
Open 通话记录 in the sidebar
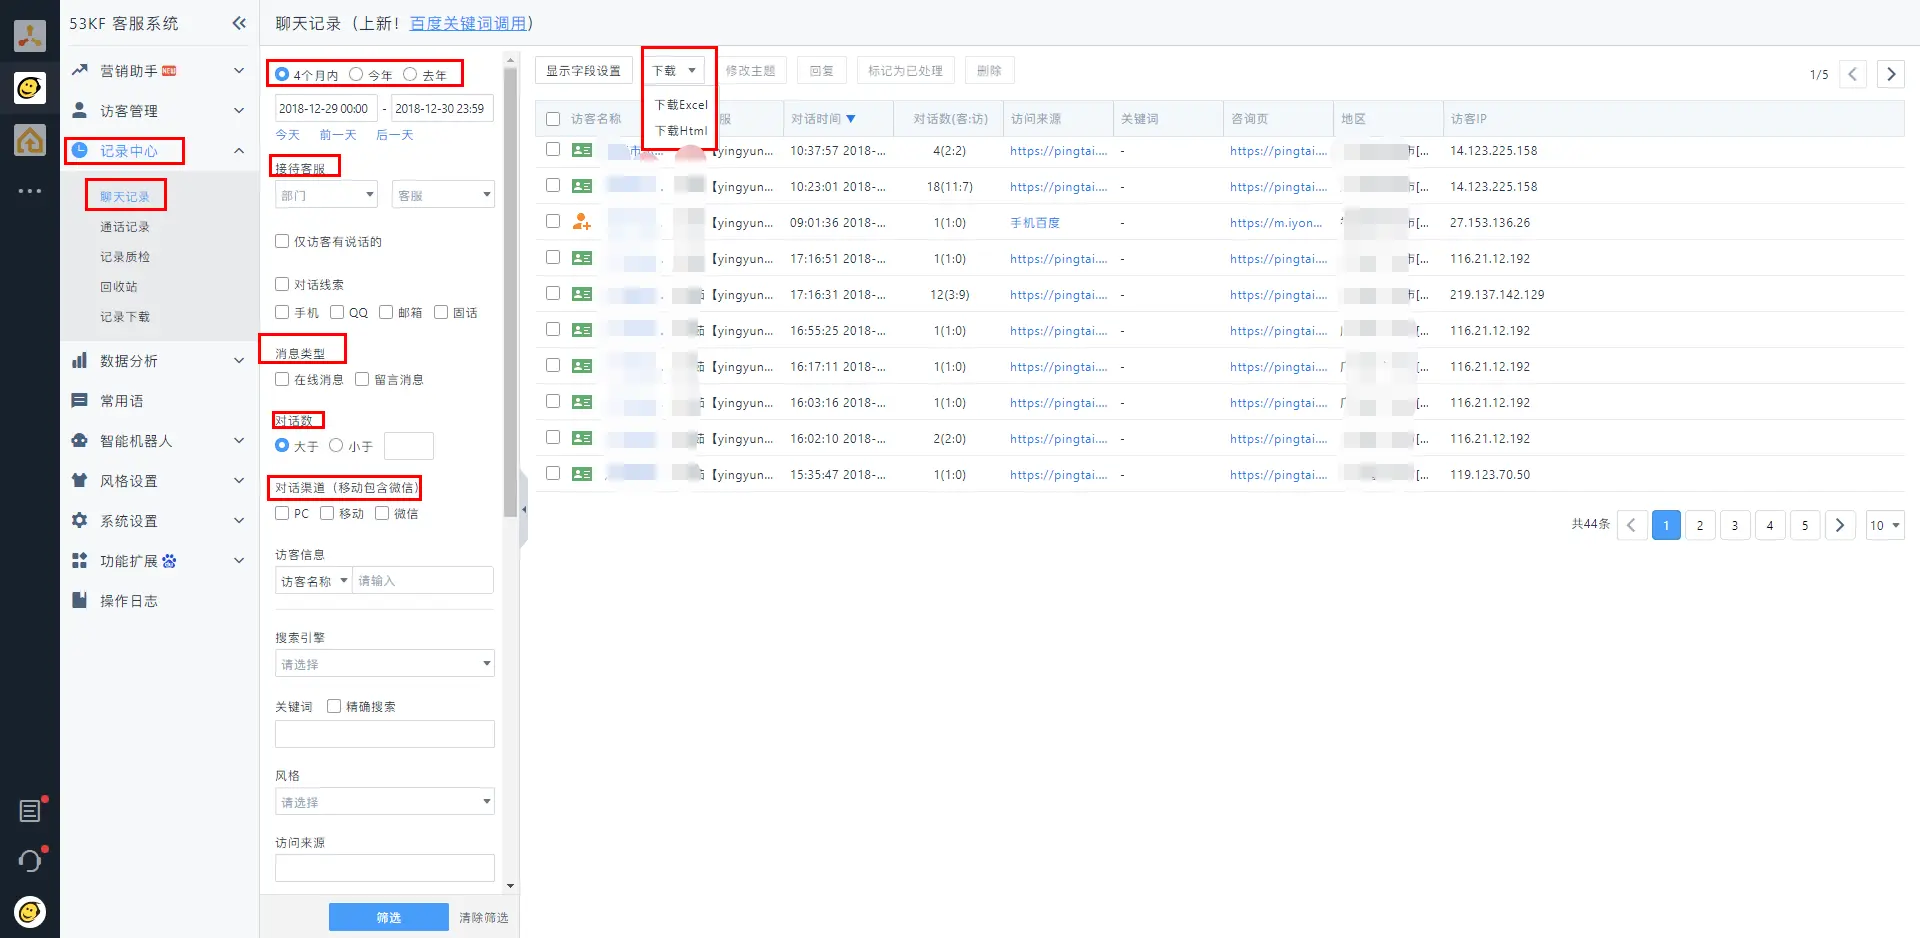pos(125,227)
